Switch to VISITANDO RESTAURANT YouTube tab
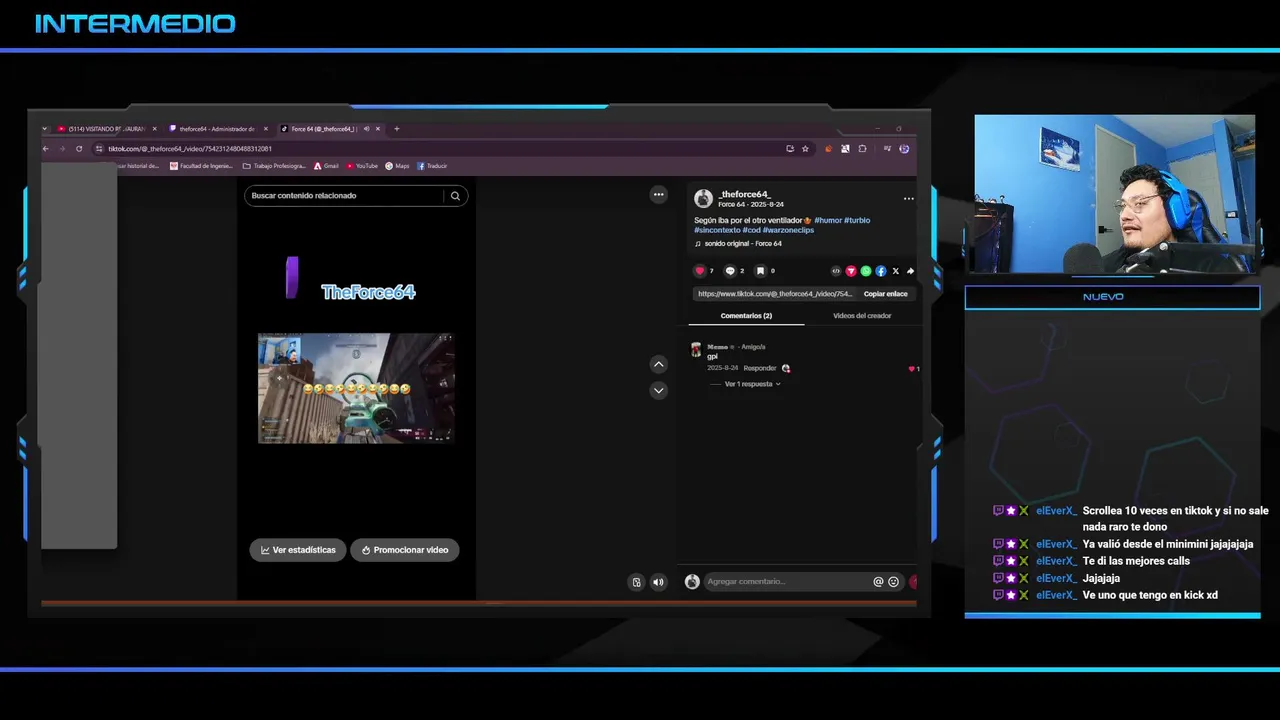This screenshot has width=1280, height=720. click(x=106, y=129)
